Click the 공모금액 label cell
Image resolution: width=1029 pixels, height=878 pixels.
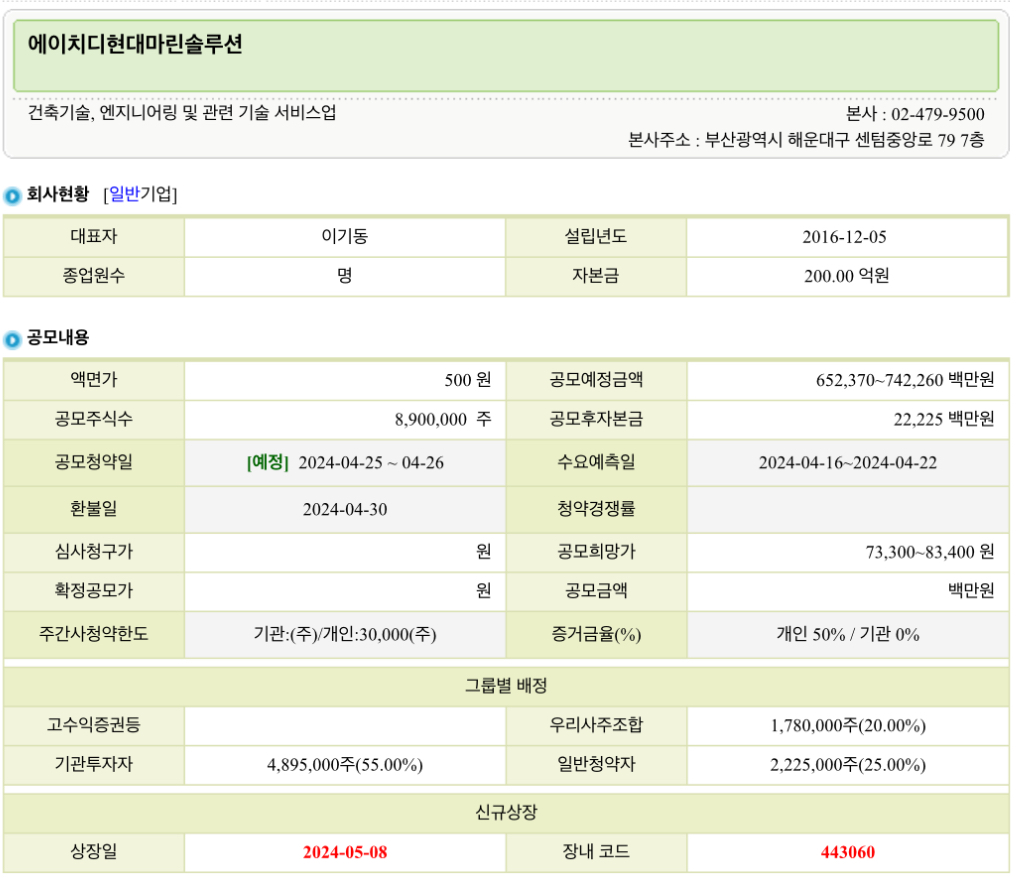pos(596,591)
